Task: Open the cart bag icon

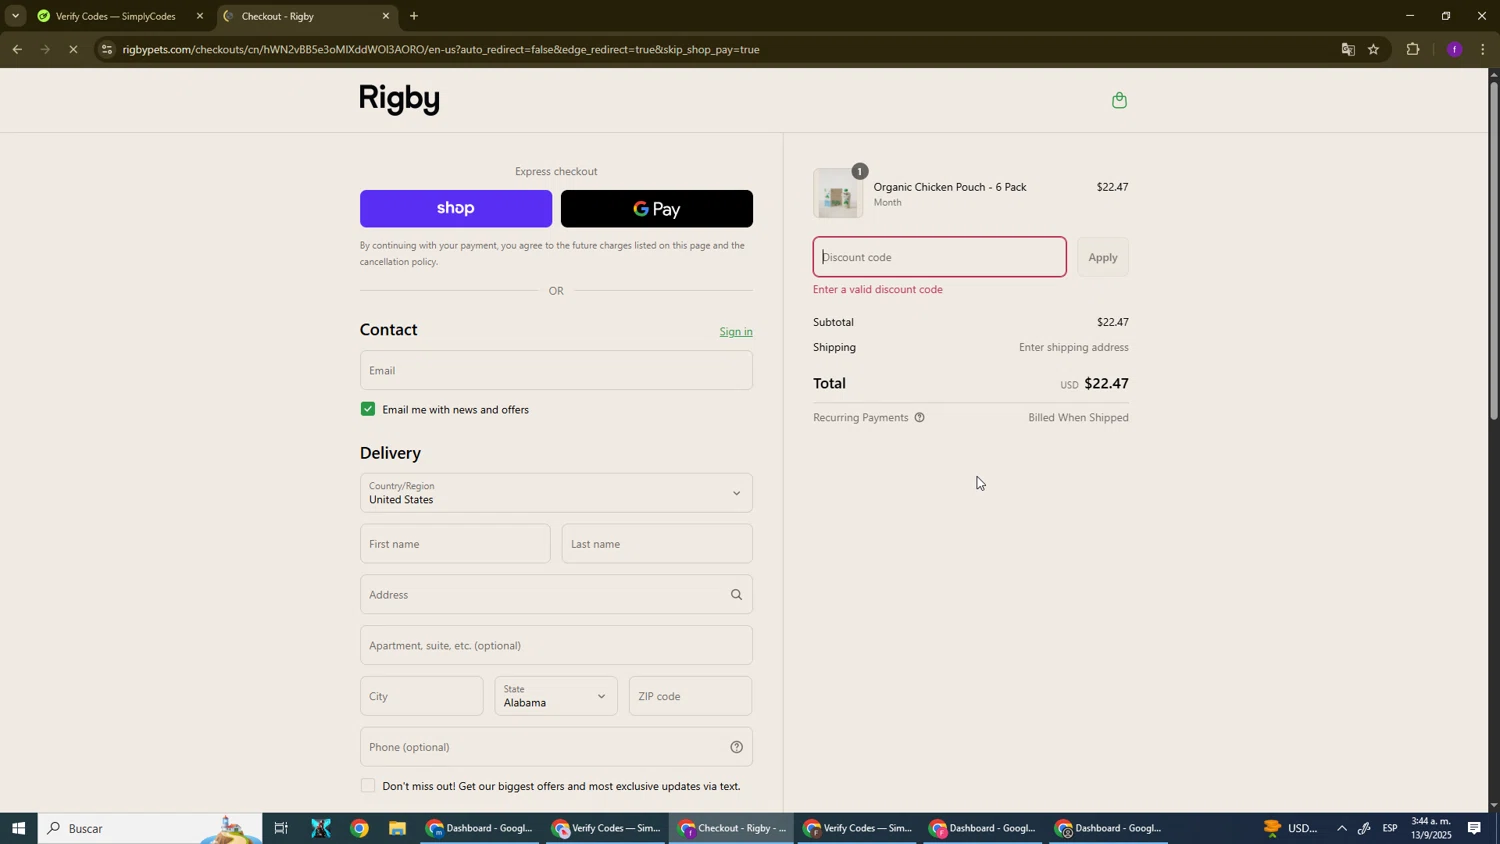Action: [x=1119, y=100]
